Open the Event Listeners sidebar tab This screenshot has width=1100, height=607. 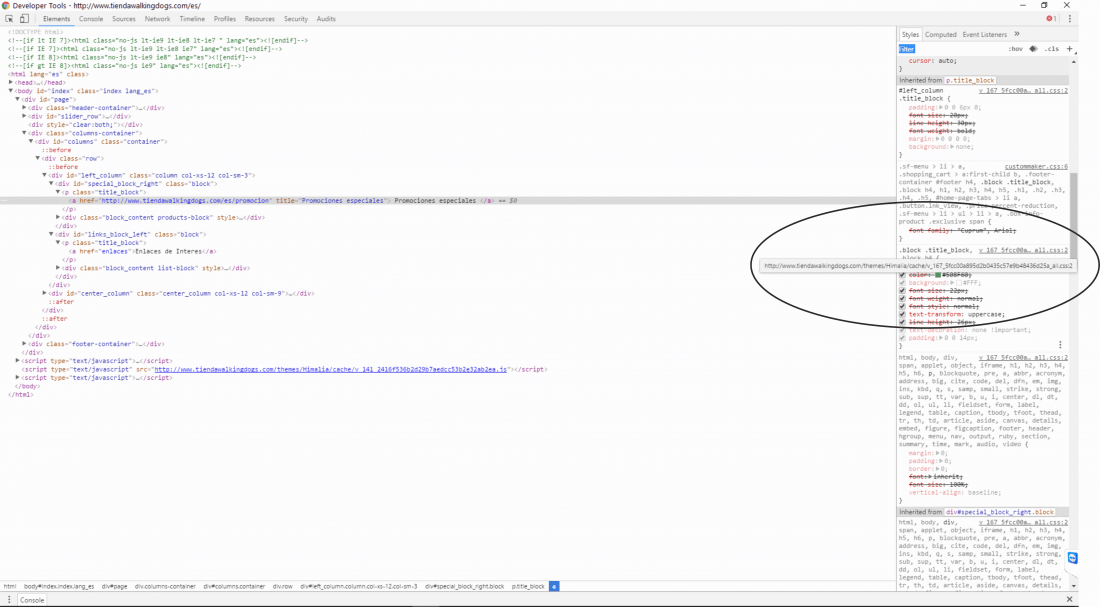[x=984, y=34]
